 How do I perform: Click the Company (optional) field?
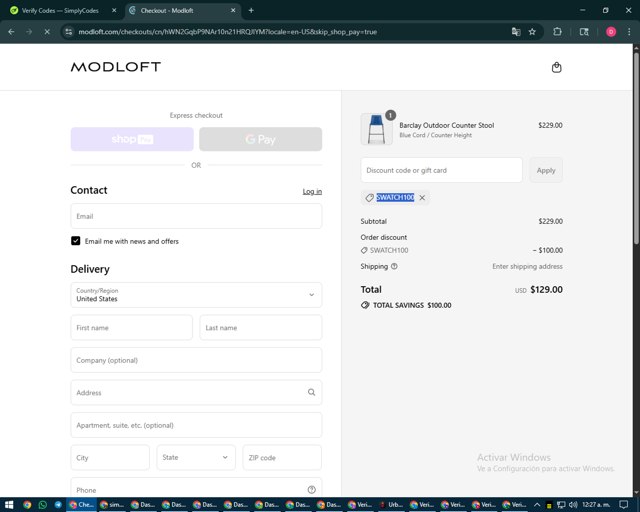coord(196,360)
